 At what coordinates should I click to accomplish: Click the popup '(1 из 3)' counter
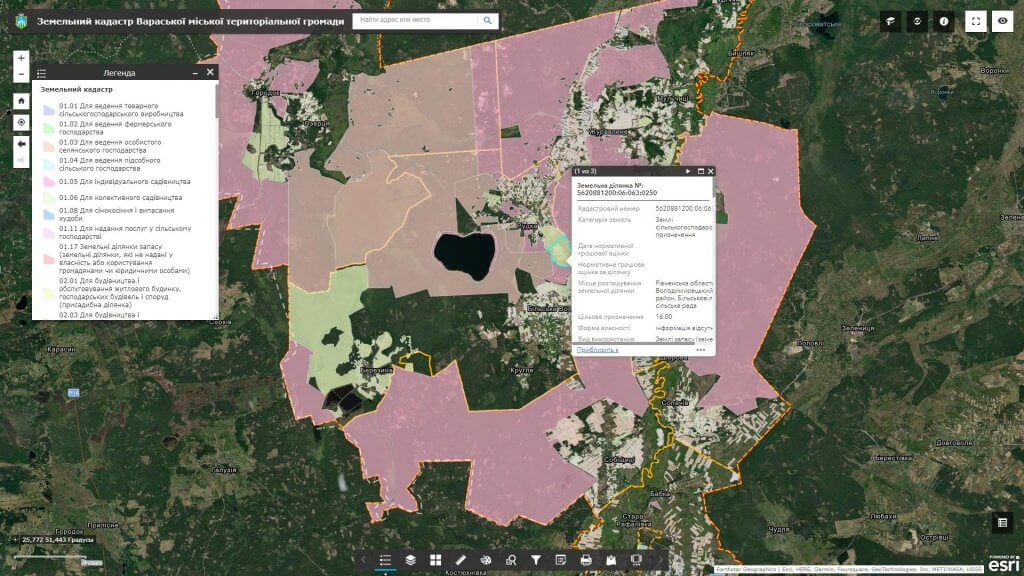click(585, 171)
